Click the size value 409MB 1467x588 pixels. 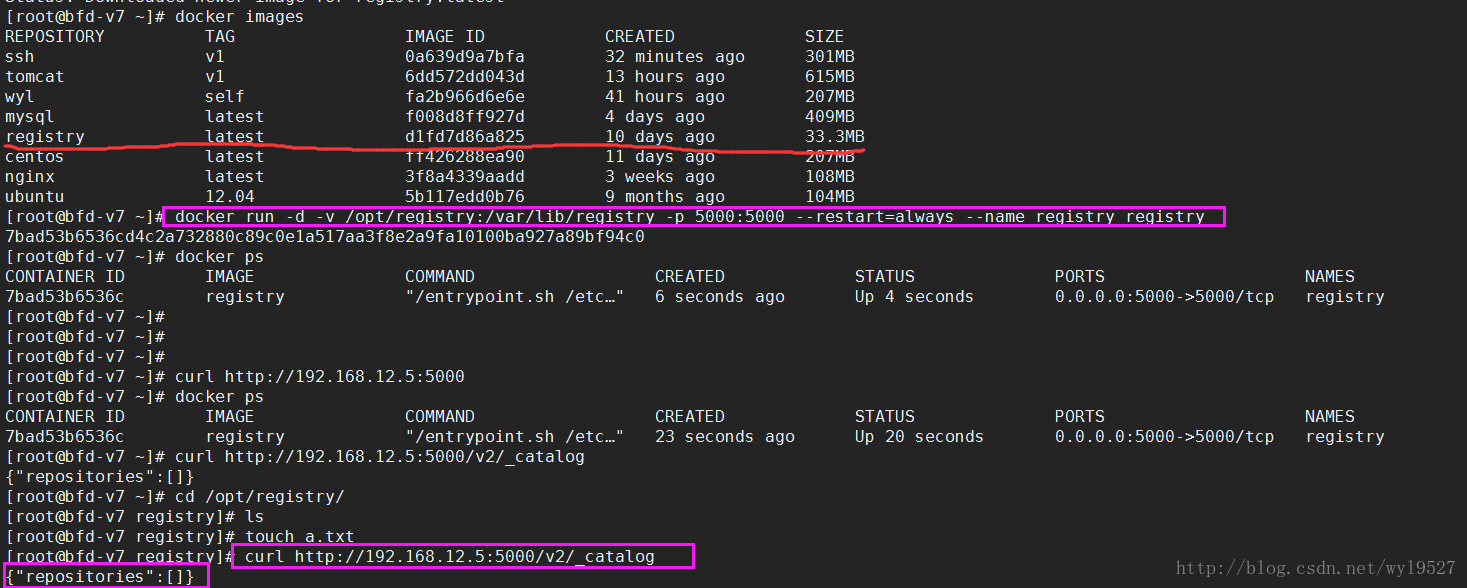click(x=830, y=116)
